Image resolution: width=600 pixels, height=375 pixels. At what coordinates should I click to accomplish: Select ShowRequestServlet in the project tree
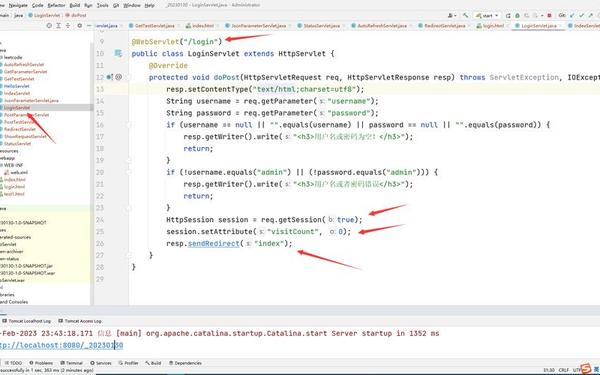pyautogui.click(x=25, y=137)
